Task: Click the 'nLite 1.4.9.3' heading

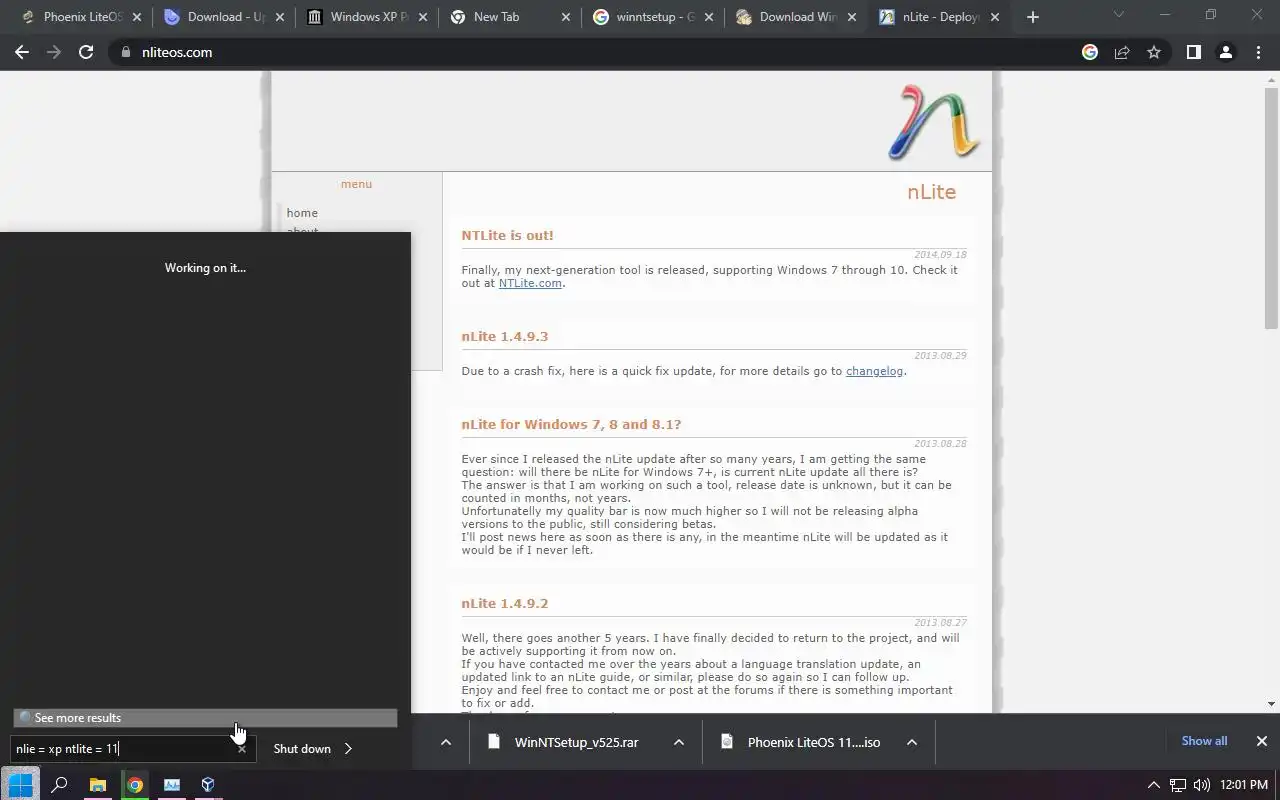Action: tap(505, 337)
